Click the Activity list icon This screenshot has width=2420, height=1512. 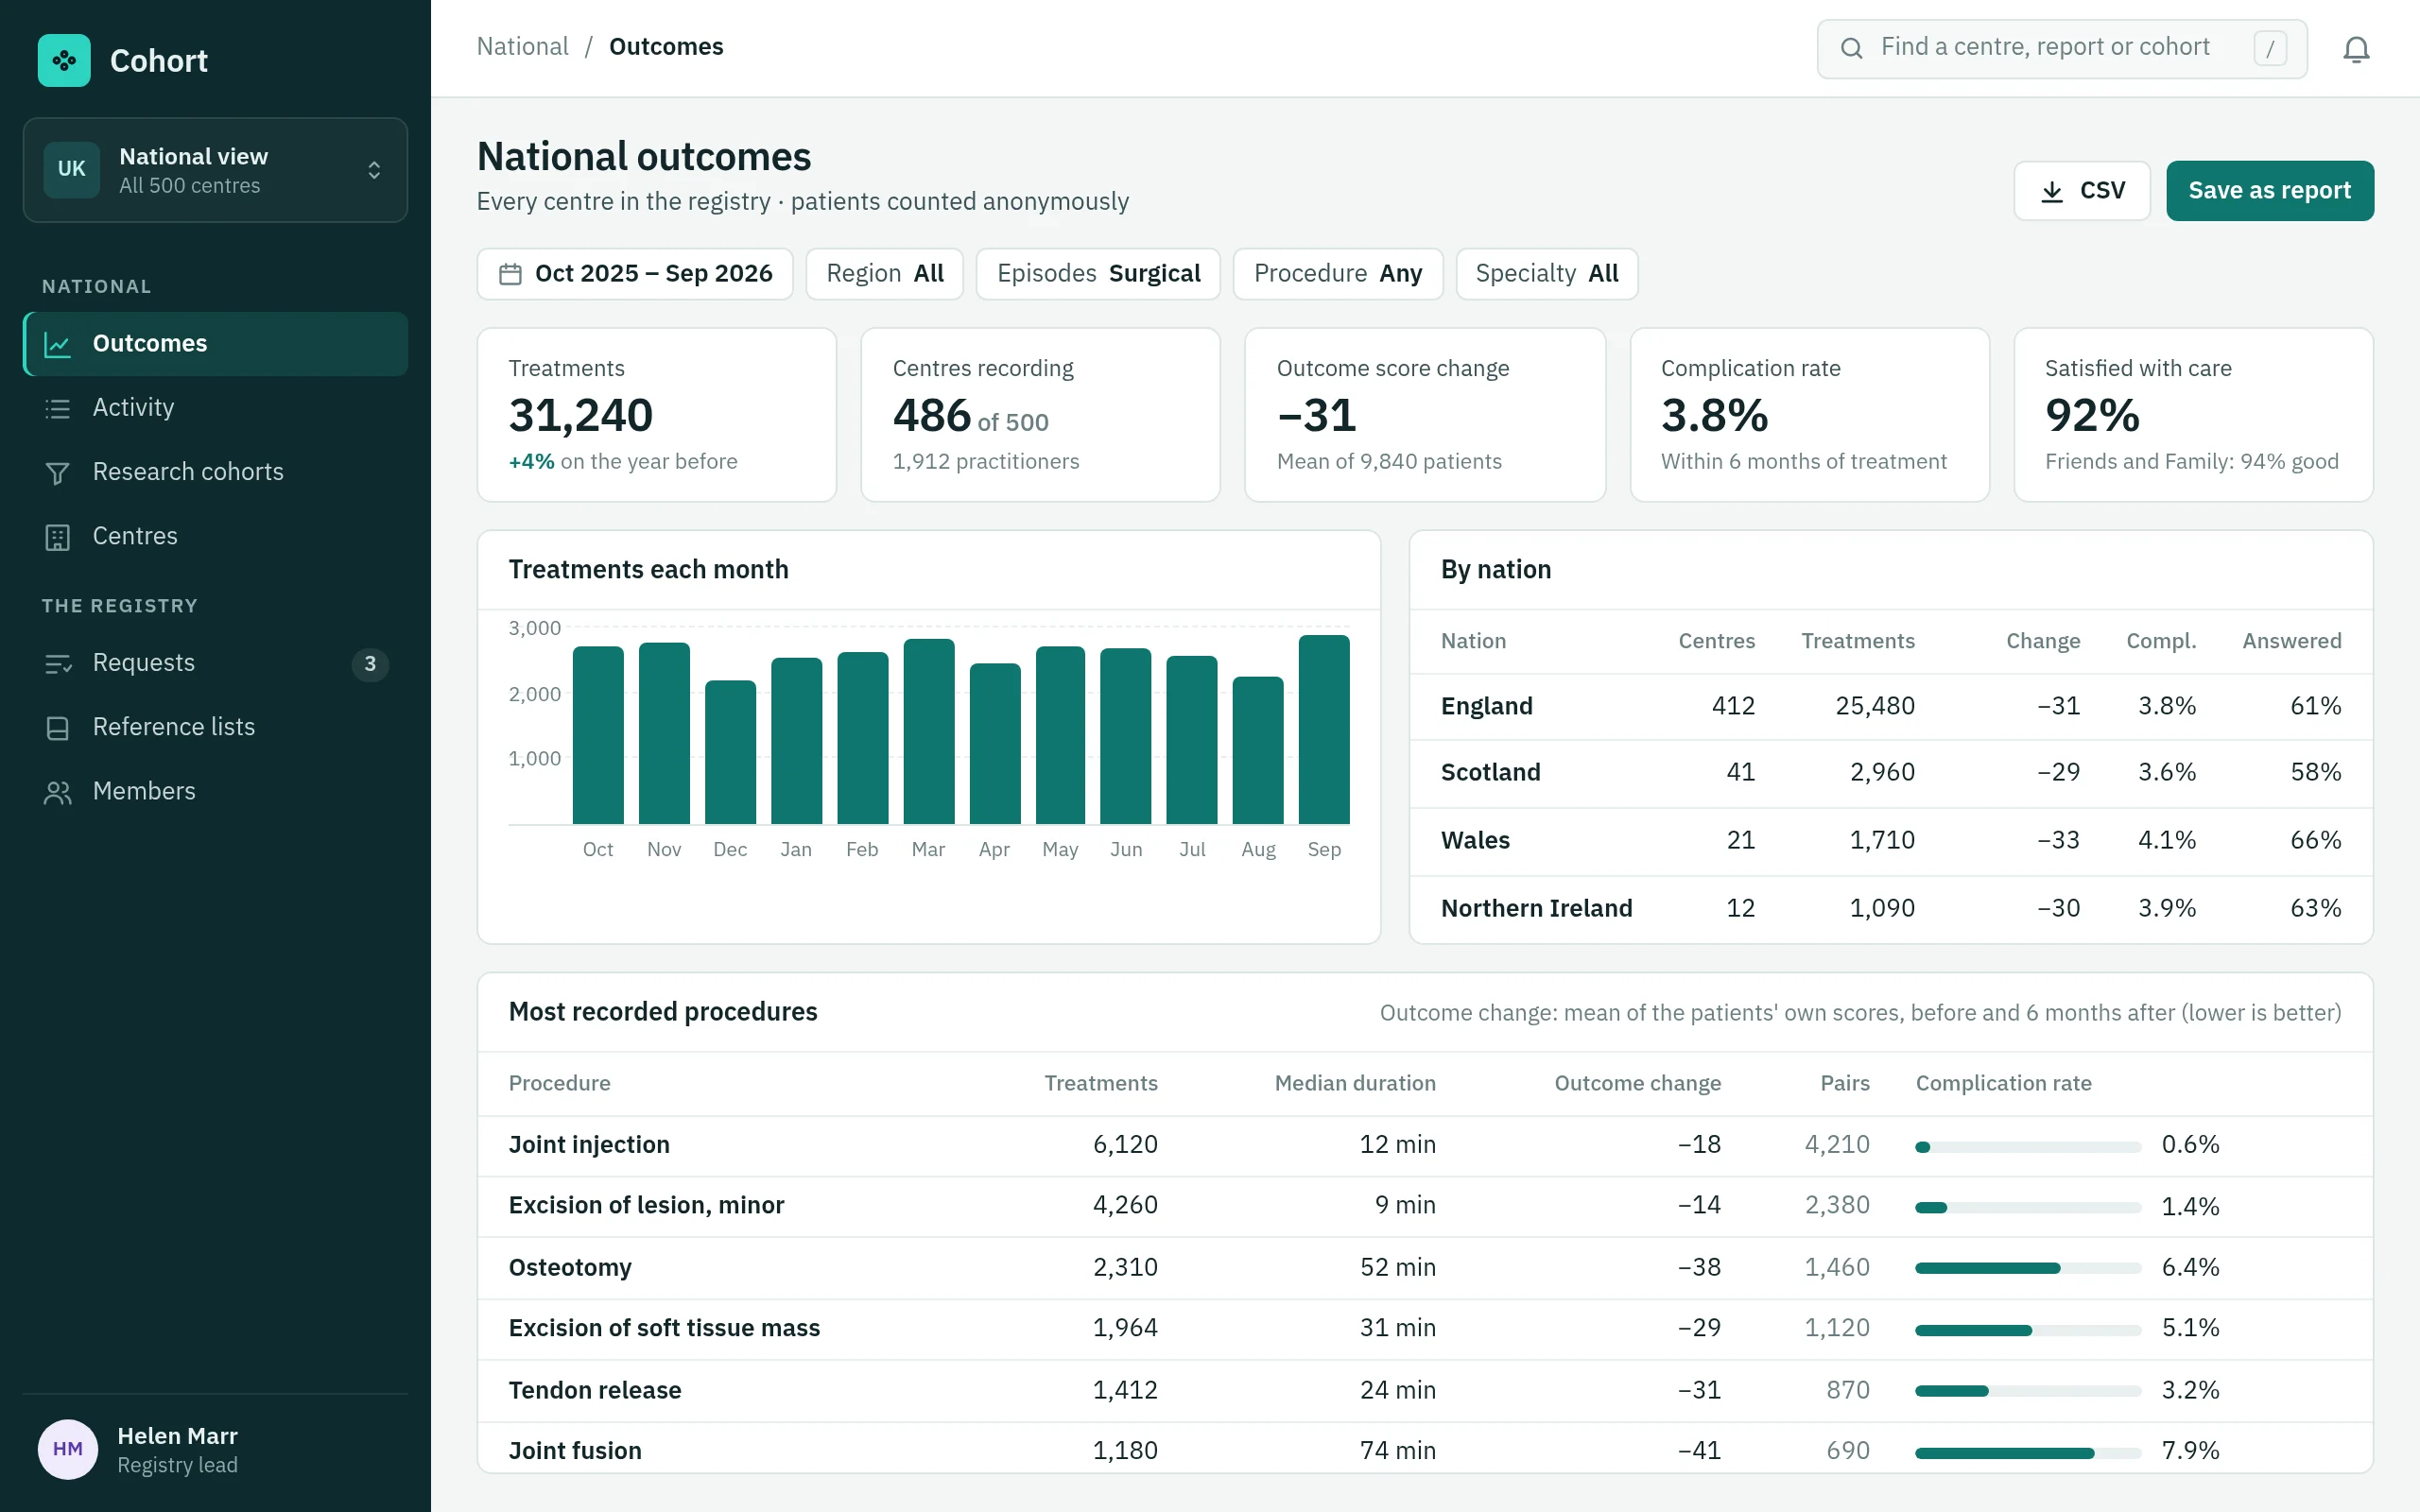click(58, 408)
